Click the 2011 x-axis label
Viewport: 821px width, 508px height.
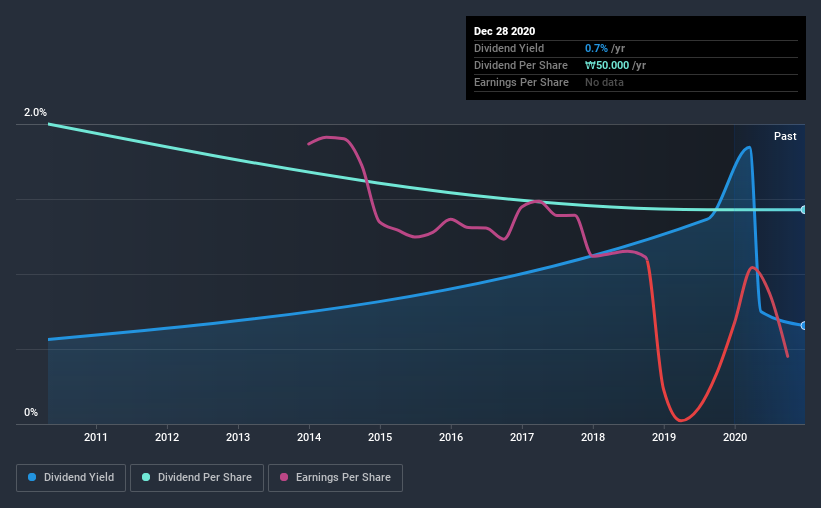[x=96, y=437]
